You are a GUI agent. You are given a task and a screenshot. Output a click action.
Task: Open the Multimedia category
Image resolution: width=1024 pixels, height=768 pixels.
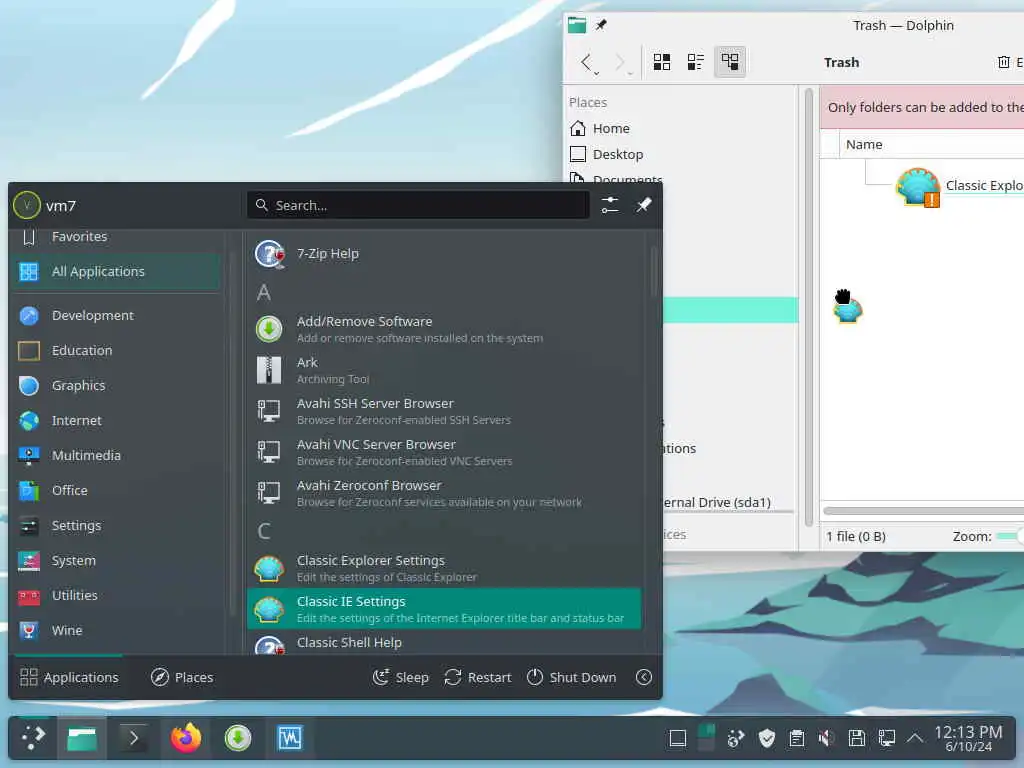click(x=116, y=455)
